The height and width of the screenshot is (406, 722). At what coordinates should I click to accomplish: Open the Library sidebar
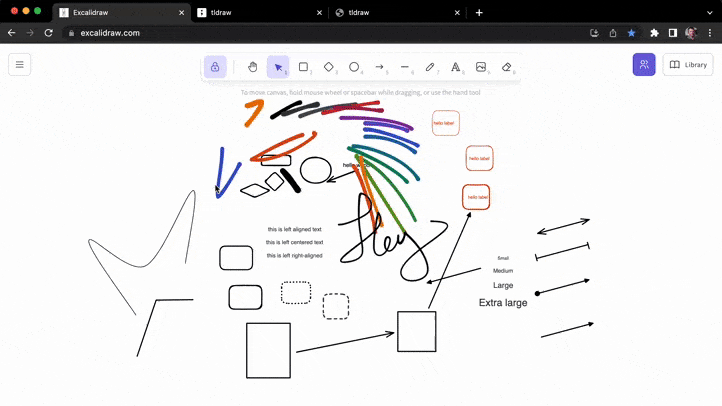(688, 65)
